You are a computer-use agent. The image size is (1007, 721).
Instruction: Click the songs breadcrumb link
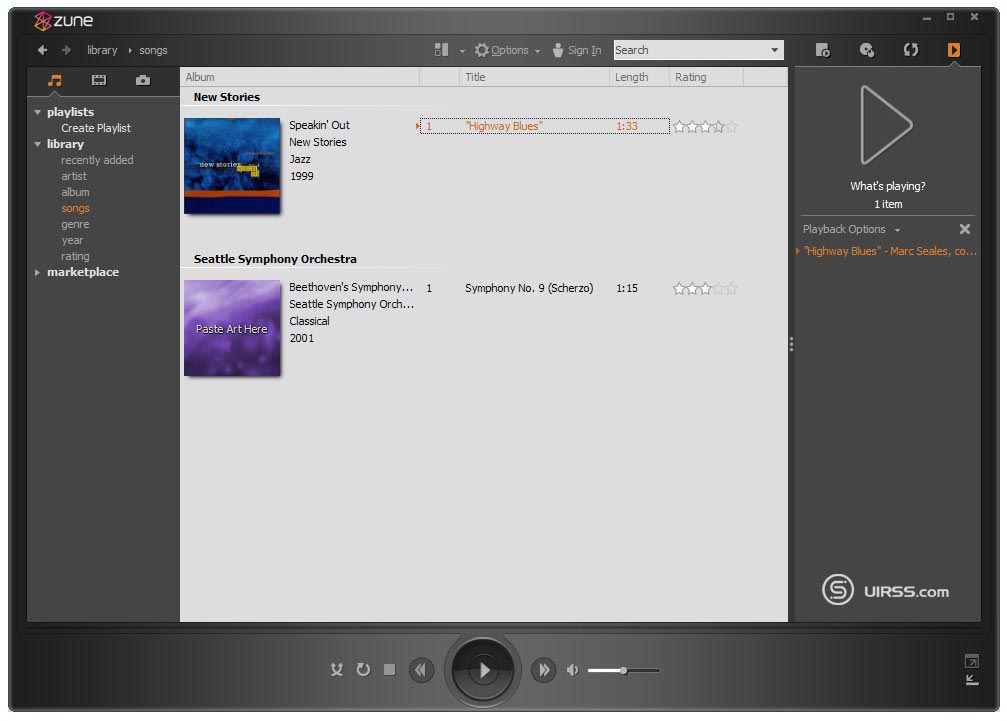[153, 50]
